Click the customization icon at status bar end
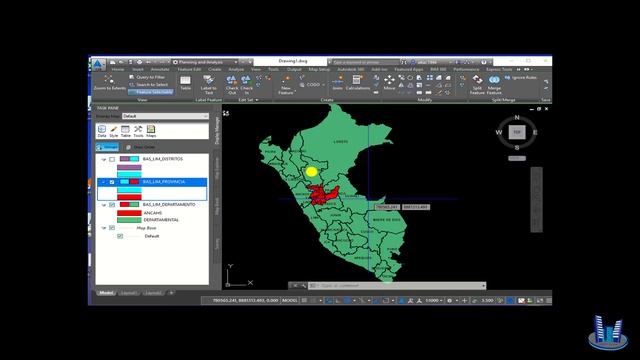Image resolution: width=640 pixels, height=360 pixels. click(549, 300)
